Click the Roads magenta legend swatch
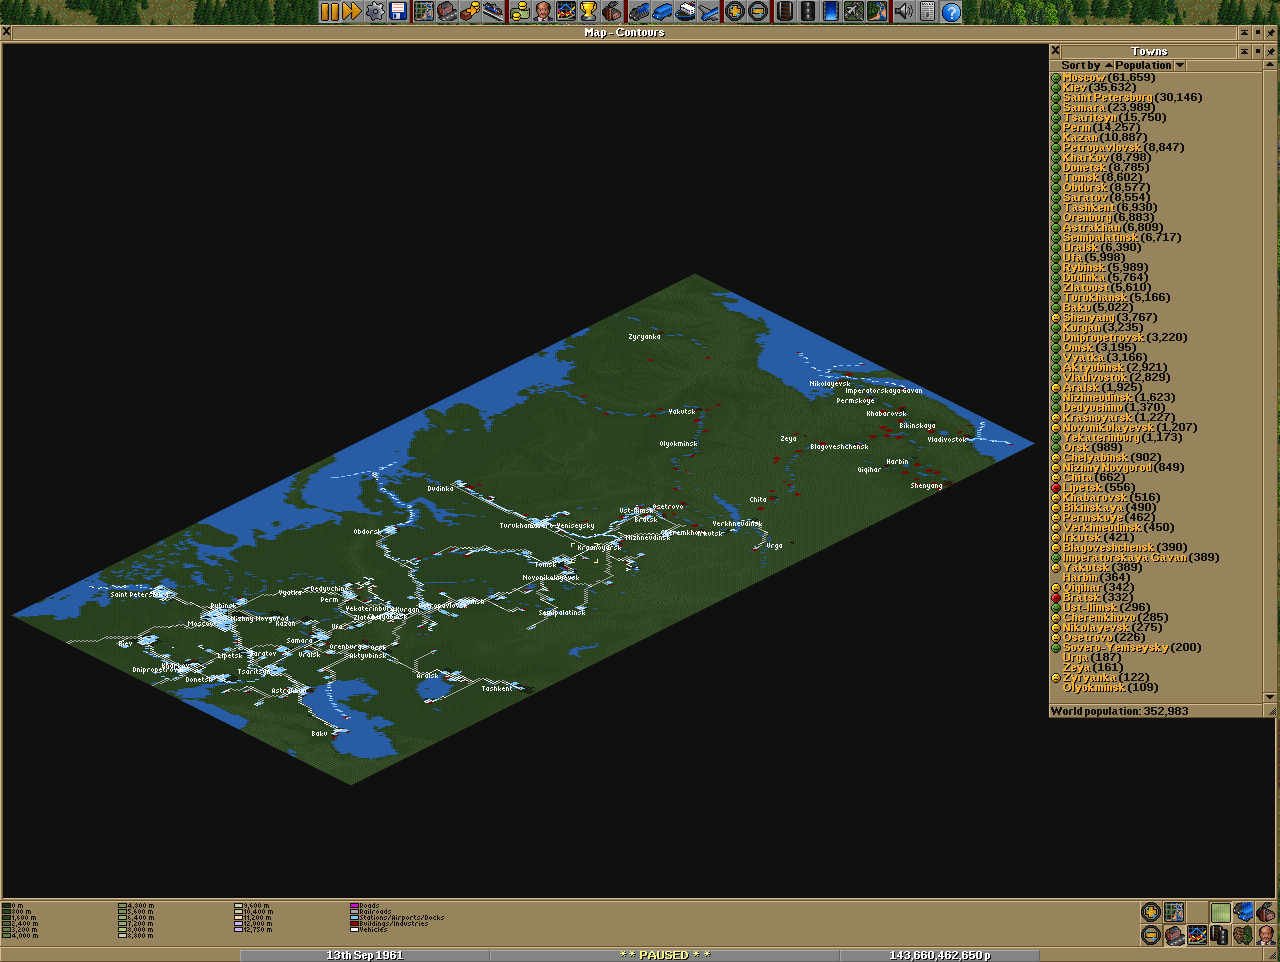The height and width of the screenshot is (962, 1280). (x=354, y=906)
